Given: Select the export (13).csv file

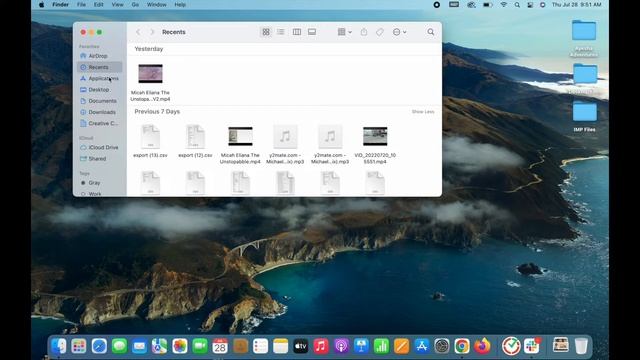Looking at the screenshot, I should pos(150,142).
